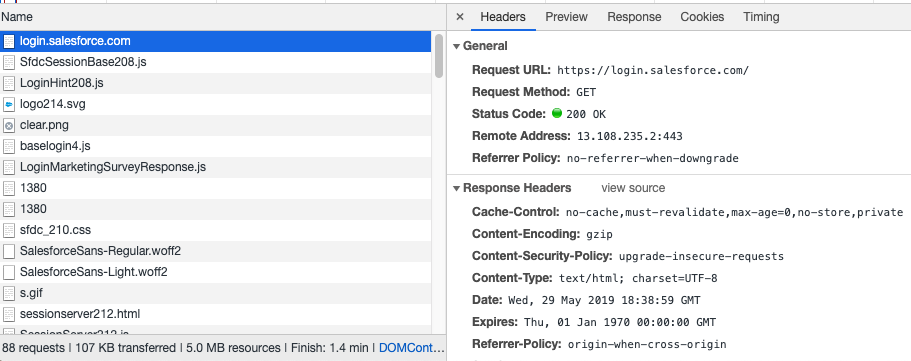Open the Preview tab
The height and width of the screenshot is (361, 911).
click(x=566, y=17)
